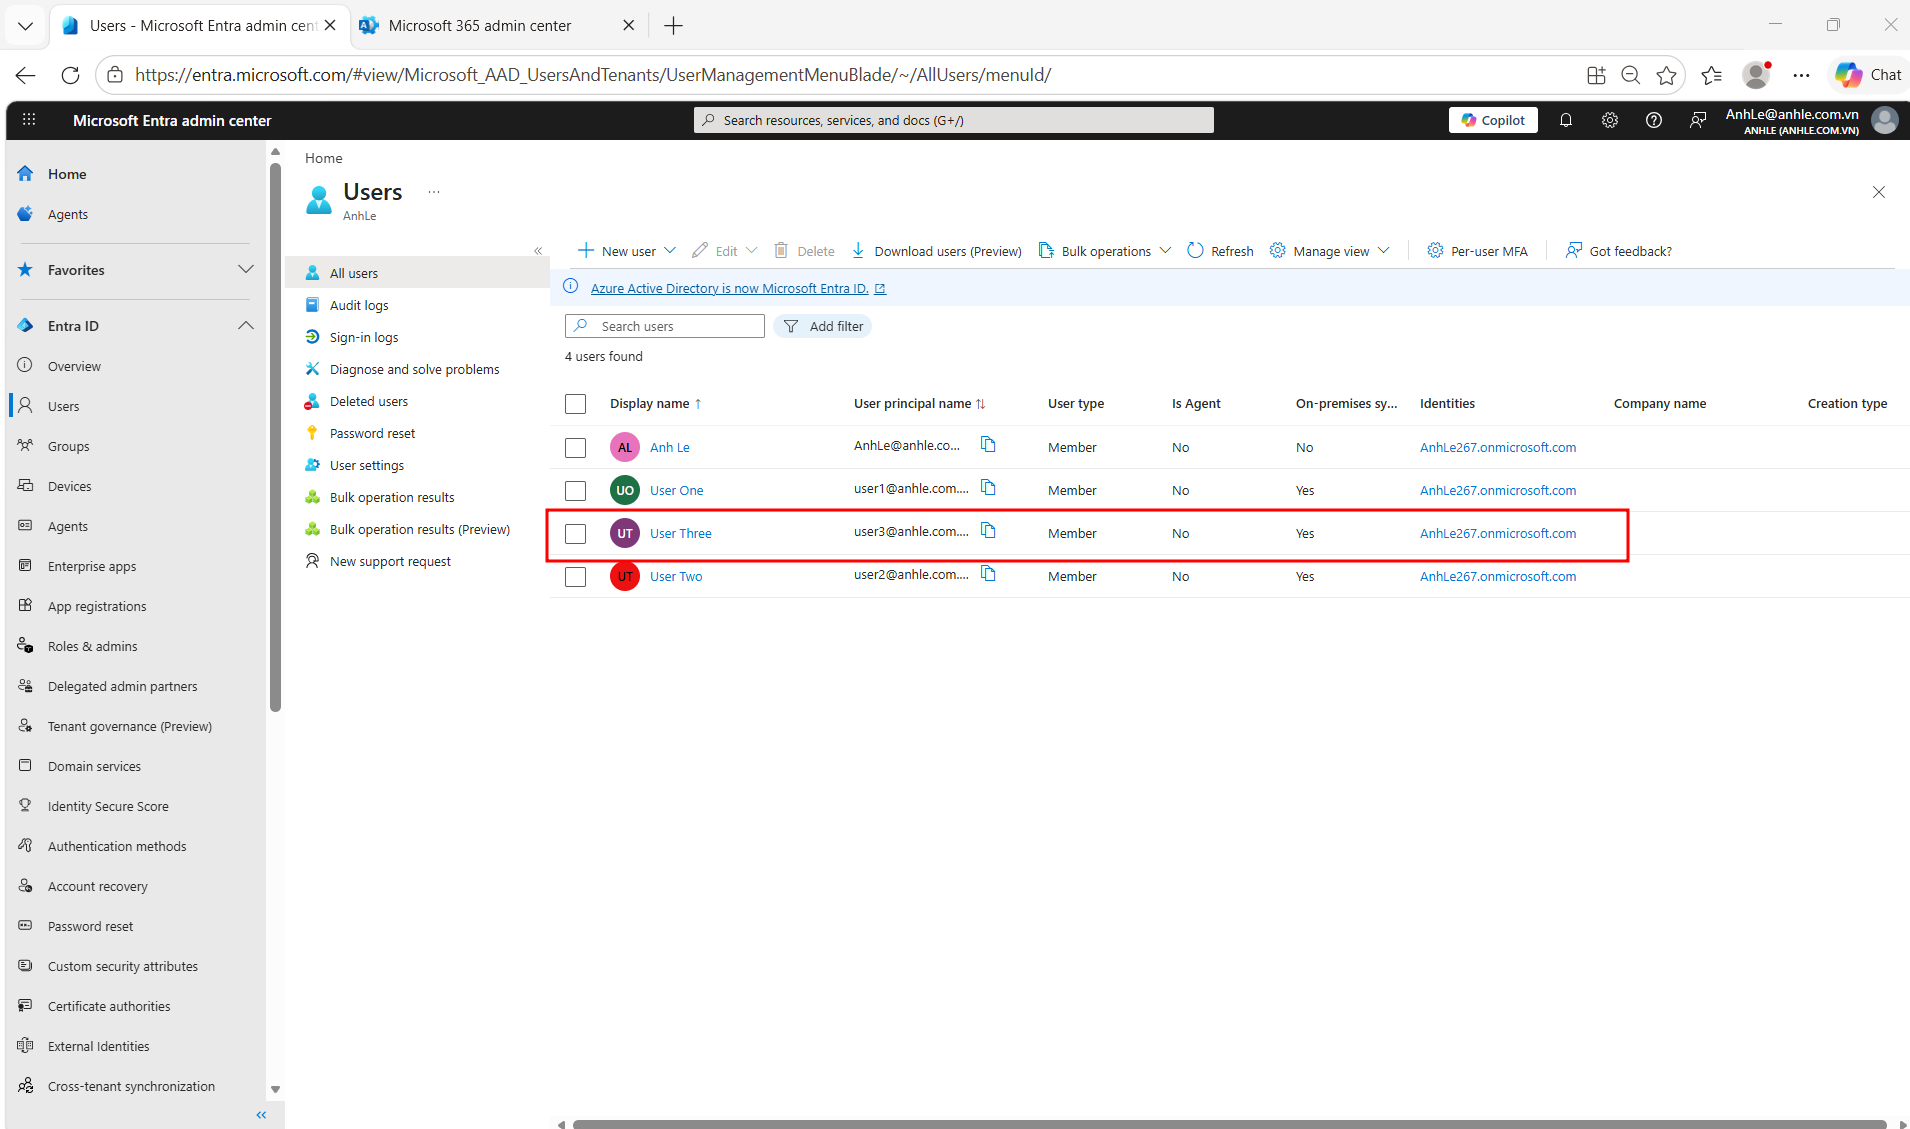Viewport: 1910px width, 1129px height.
Task: Open the Edge Copilot Chat button
Action: [x=1868, y=75]
